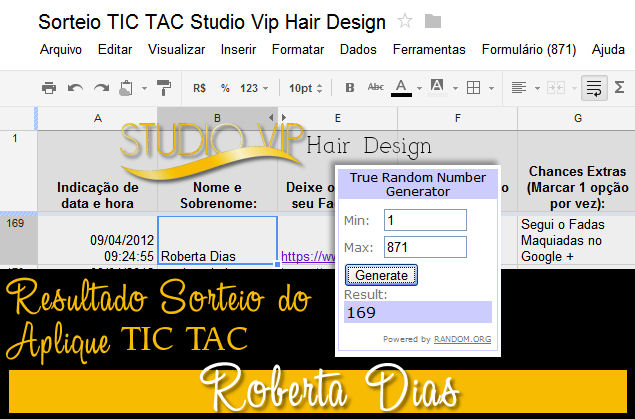Expand hidden columns with left arrow
Viewport: 635px width, 419px height.
pos(271,117)
